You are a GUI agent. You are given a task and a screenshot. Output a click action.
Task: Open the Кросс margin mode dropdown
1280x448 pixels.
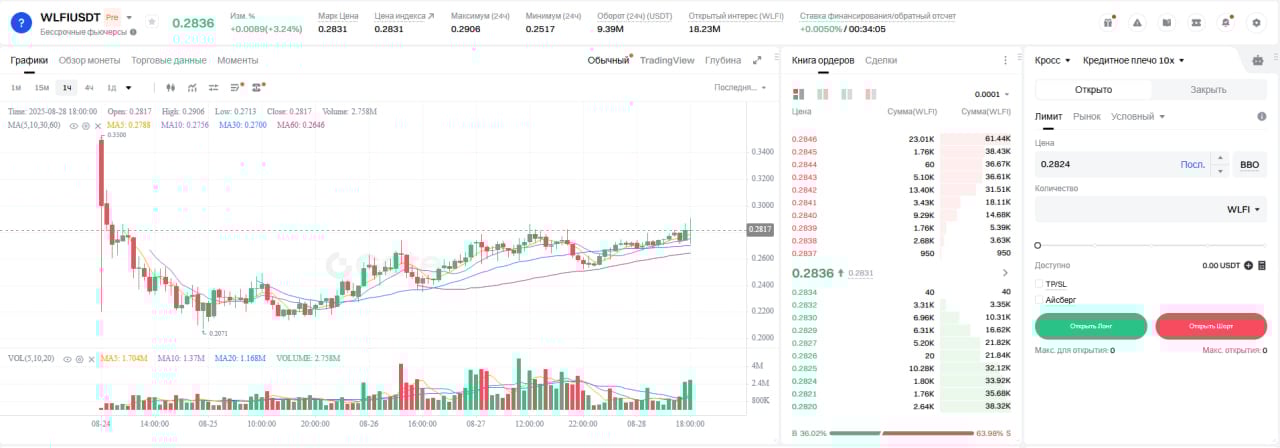point(1053,60)
